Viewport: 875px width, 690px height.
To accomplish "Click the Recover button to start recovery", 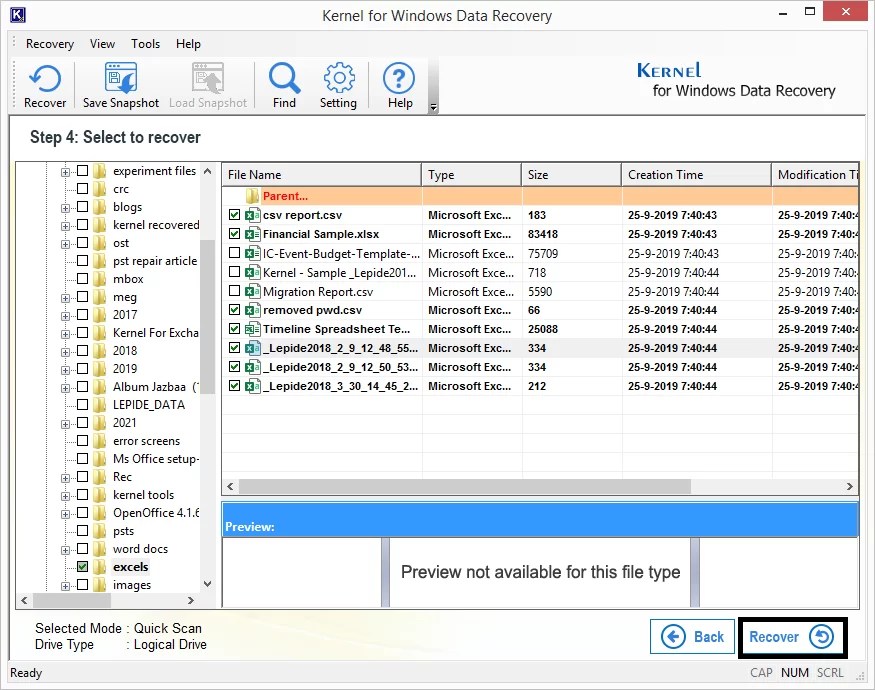I will pyautogui.click(x=792, y=637).
